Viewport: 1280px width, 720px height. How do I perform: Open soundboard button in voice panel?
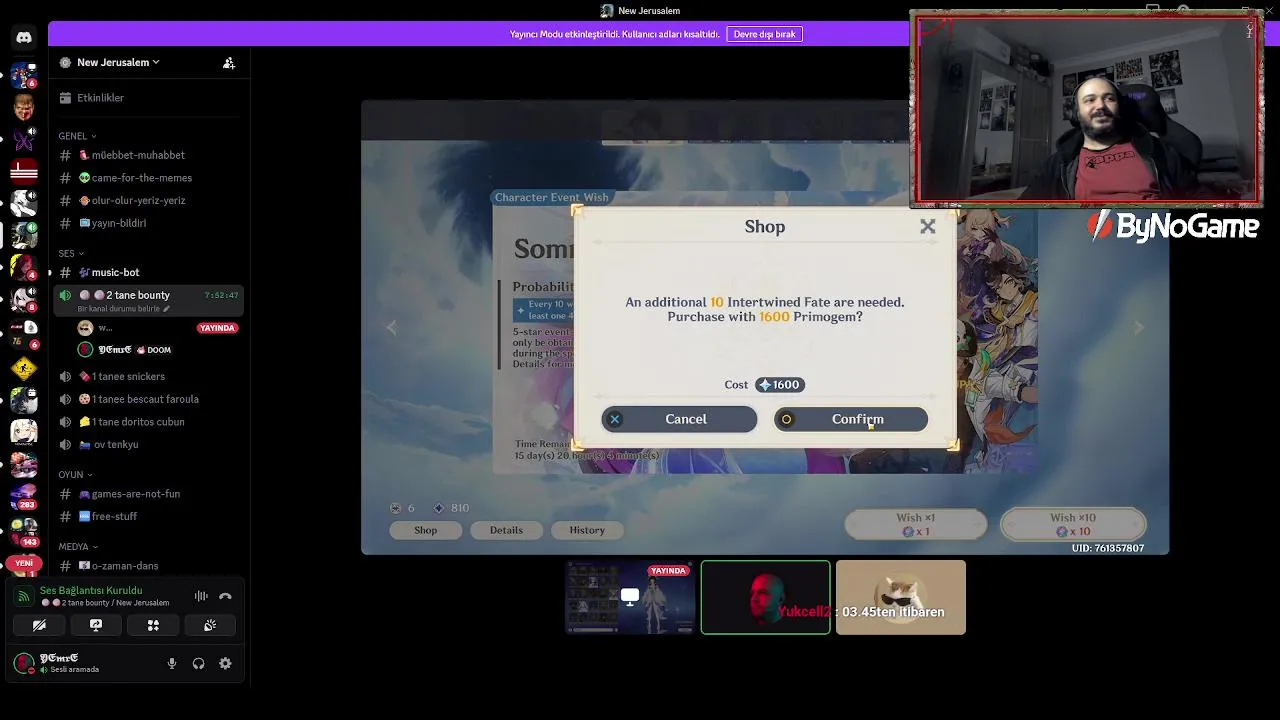[210, 625]
